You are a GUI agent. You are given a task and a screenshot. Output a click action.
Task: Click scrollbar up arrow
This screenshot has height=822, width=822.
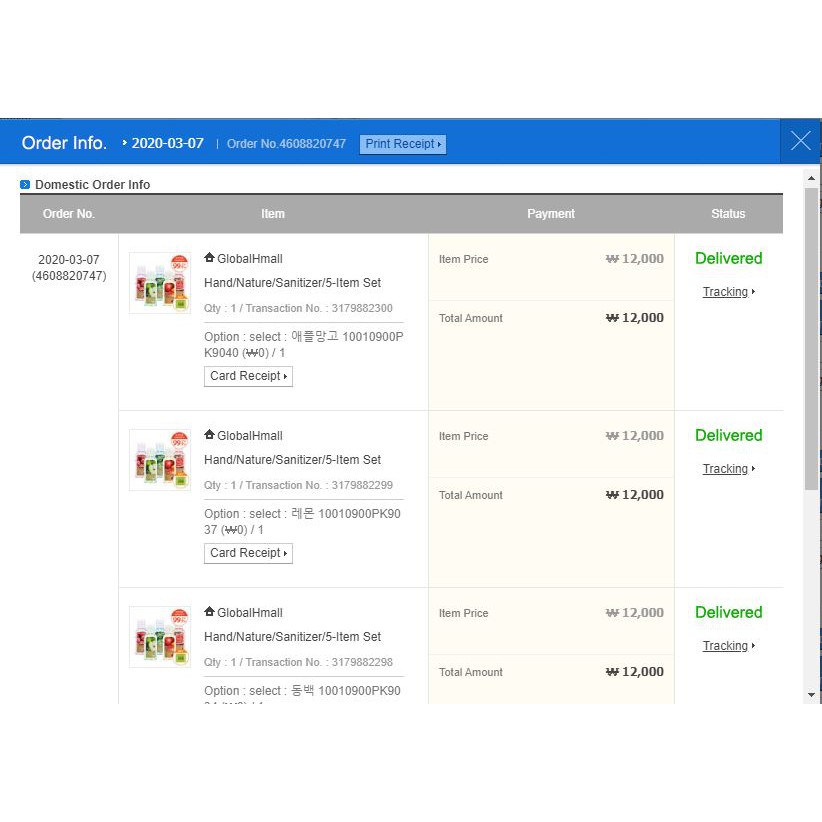pyautogui.click(x=811, y=178)
